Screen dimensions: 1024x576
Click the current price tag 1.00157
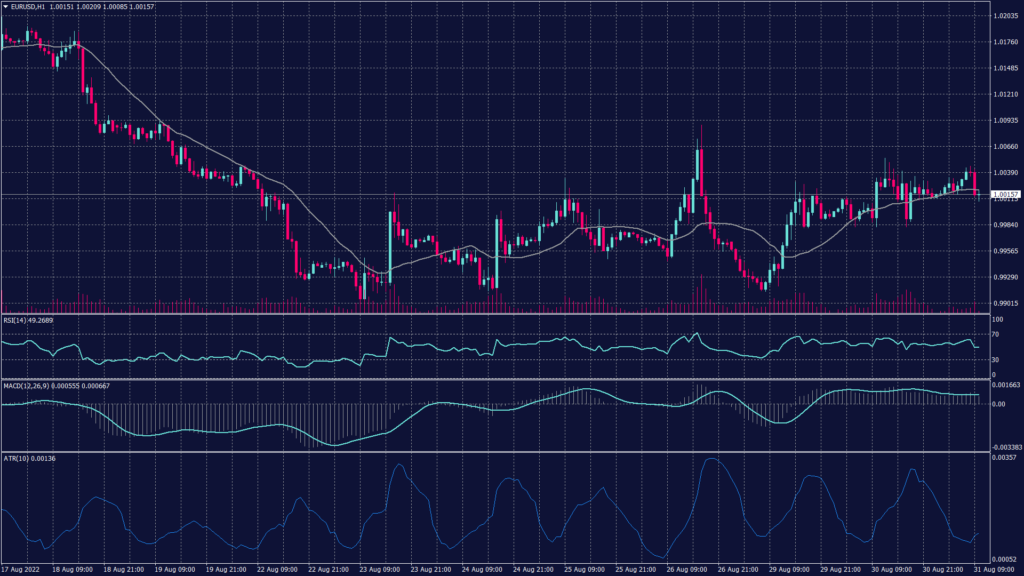(1004, 194)
